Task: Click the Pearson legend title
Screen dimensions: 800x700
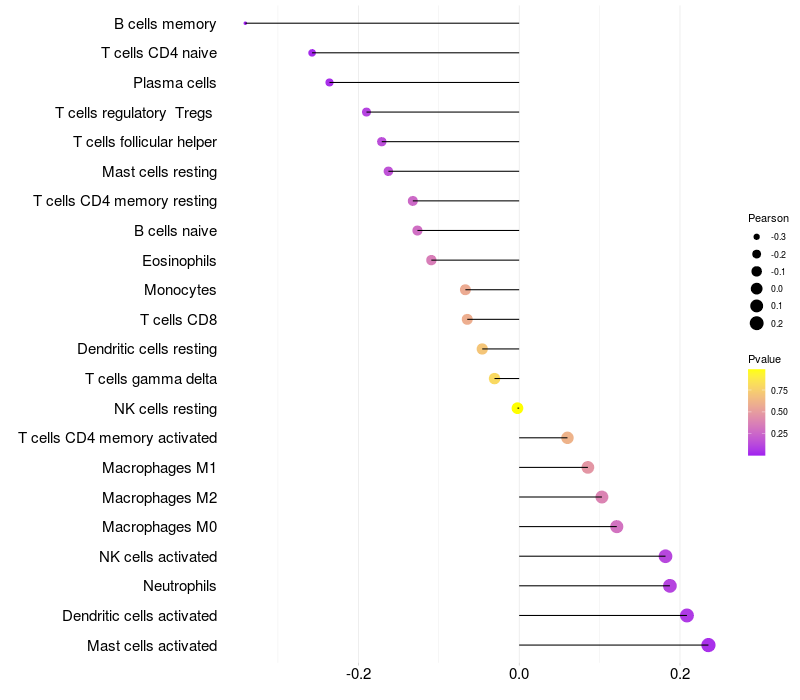Action: coord(768,218)
